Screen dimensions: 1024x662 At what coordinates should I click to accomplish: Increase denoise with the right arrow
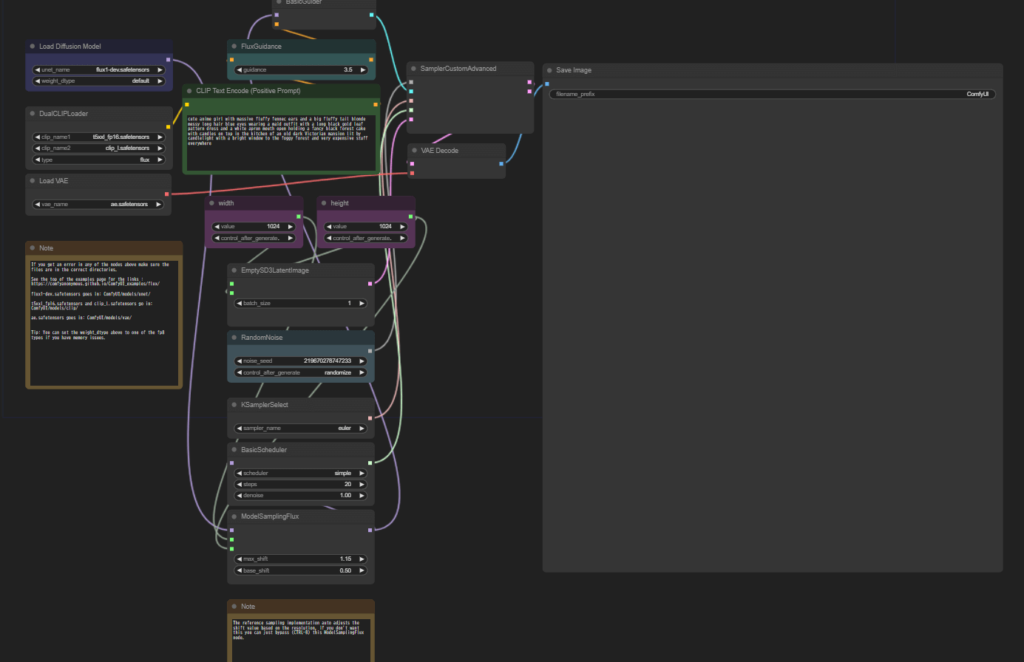click(362, 496)
